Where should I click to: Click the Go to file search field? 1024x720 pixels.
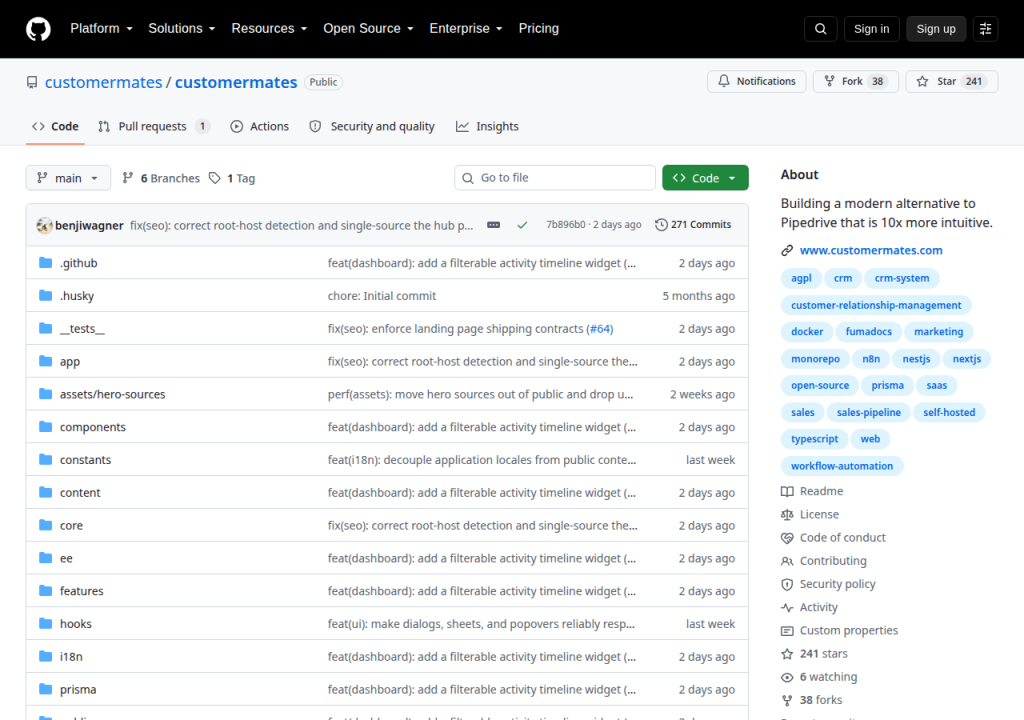555,178
